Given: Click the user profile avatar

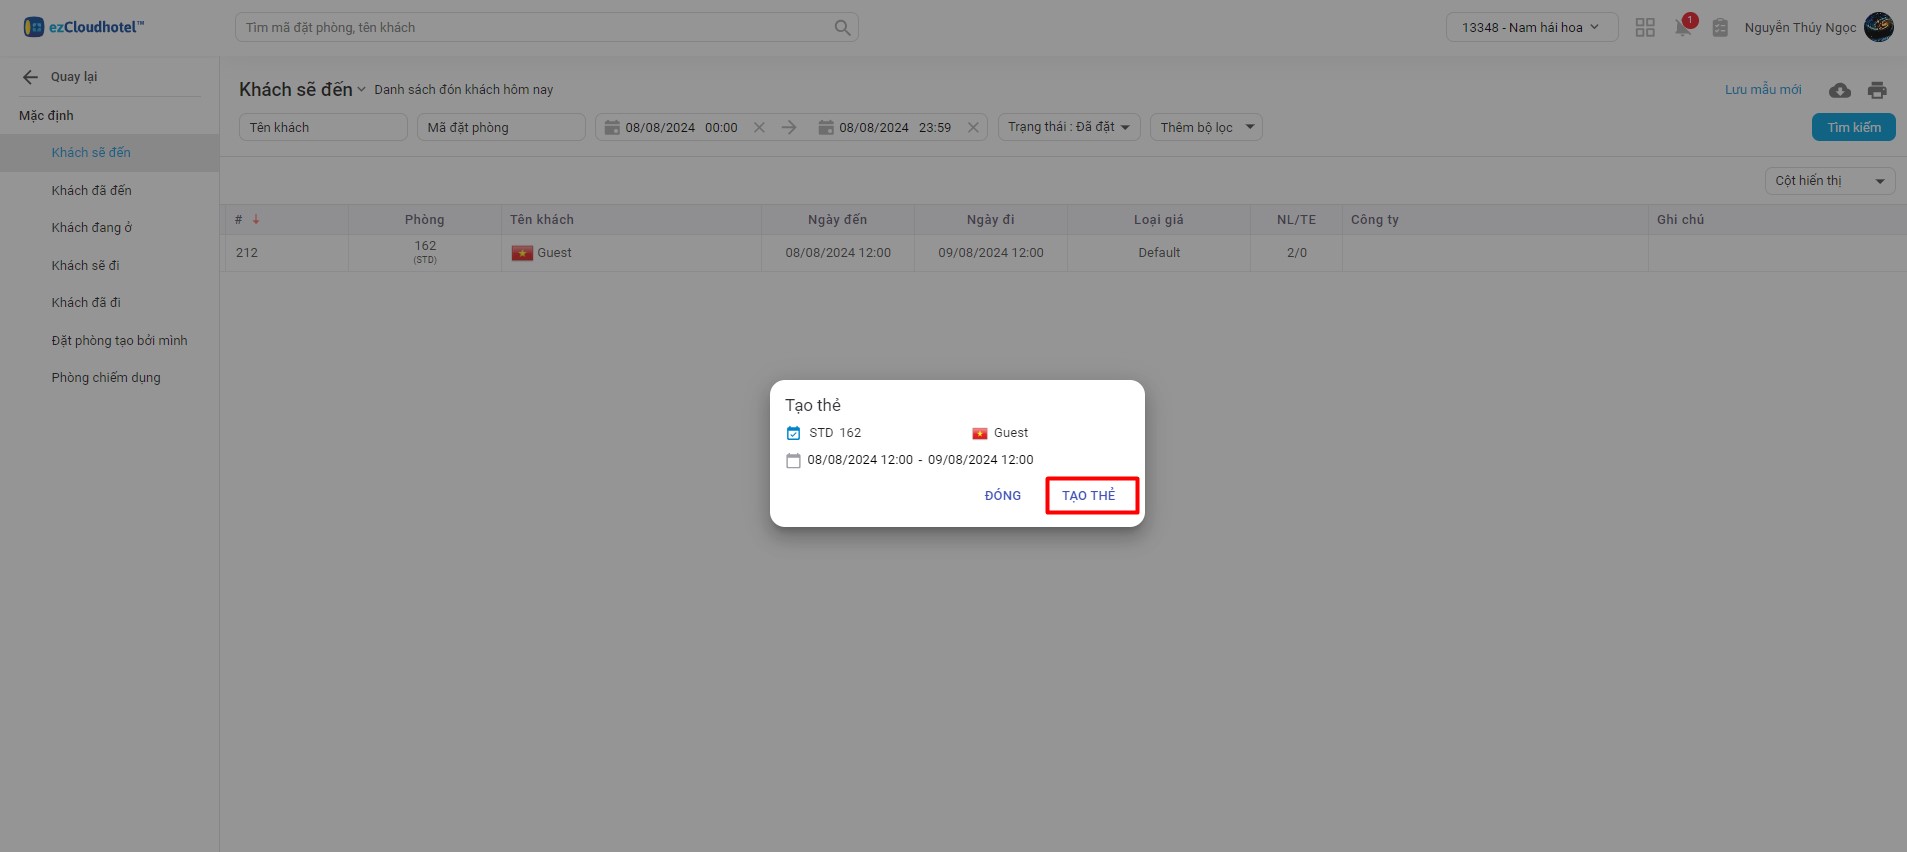Looking at the screenshot, I should point(1878,28).
